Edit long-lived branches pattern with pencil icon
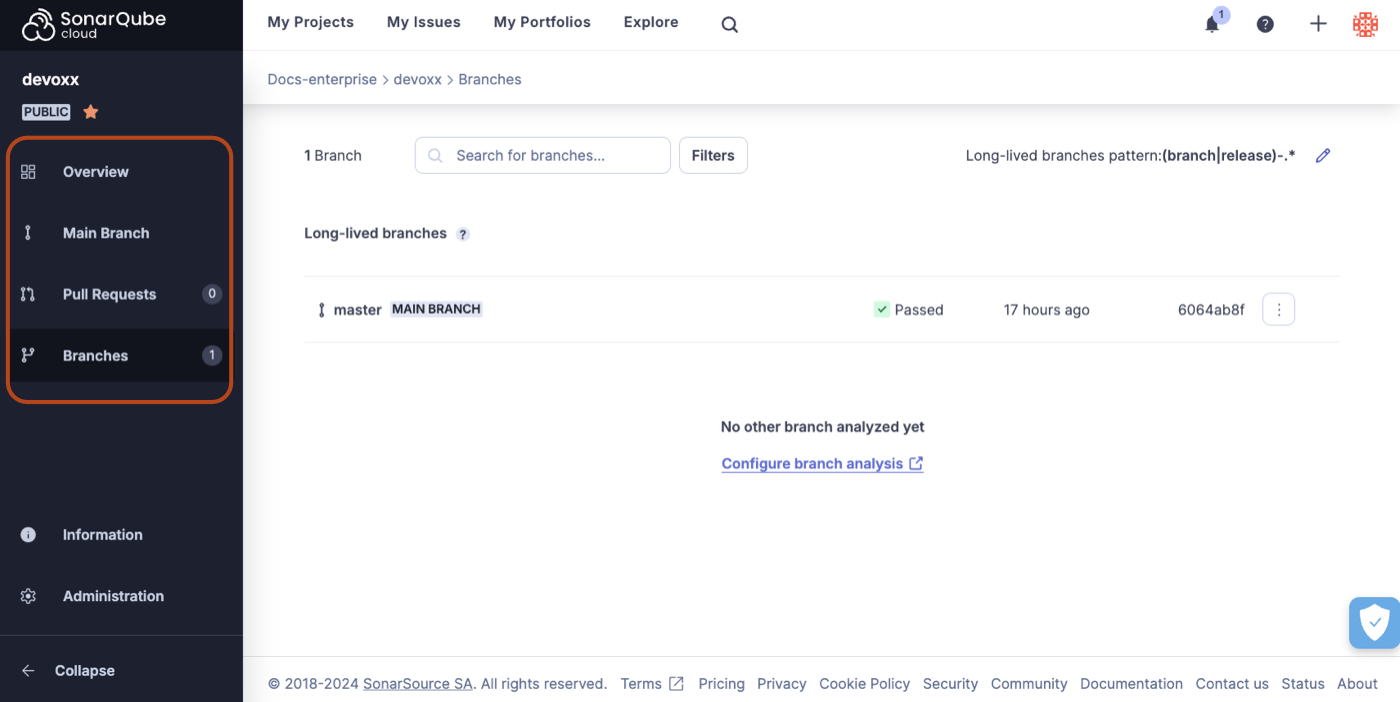The image size is (1400, 702). 1323,156
